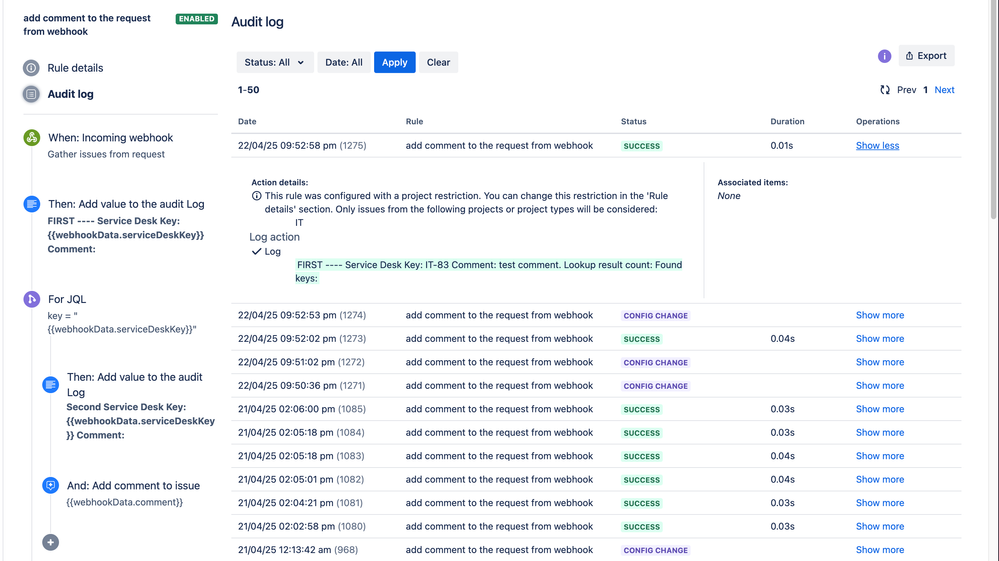Select the Log checkmark entry
Image resolution: width=999 pixels, height=561 pixels.
266,252
